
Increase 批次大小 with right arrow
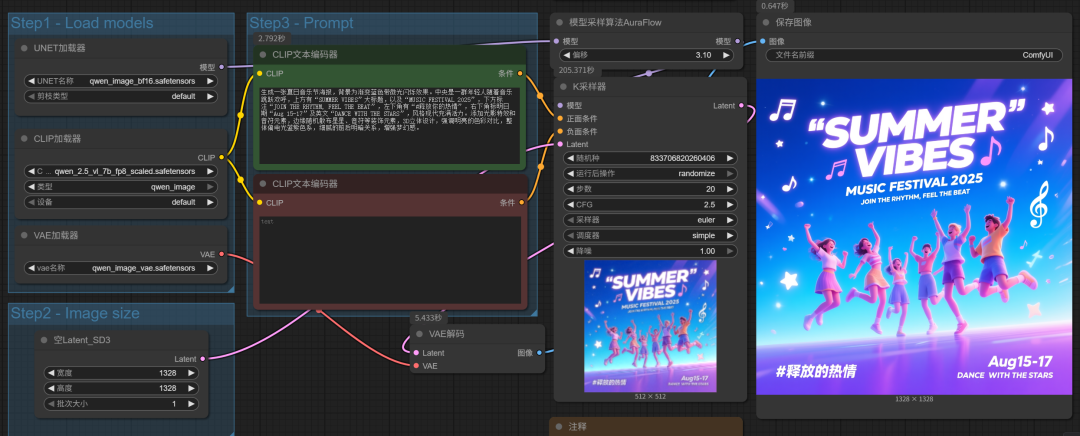(191, 404)
